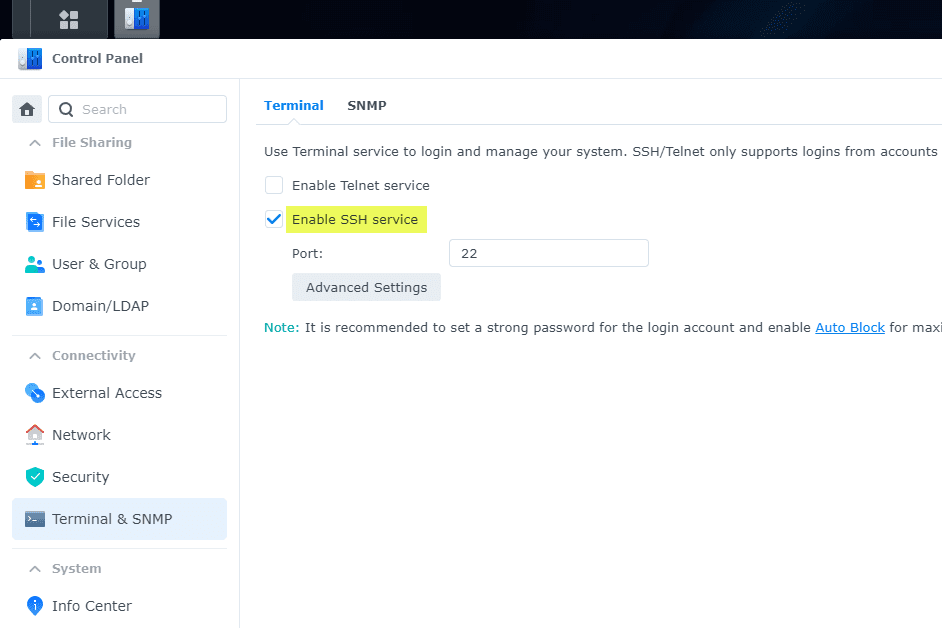Uncheck Enable SSH service checkbox
Screen dimensions: 942x628
(x=274, y=219)
